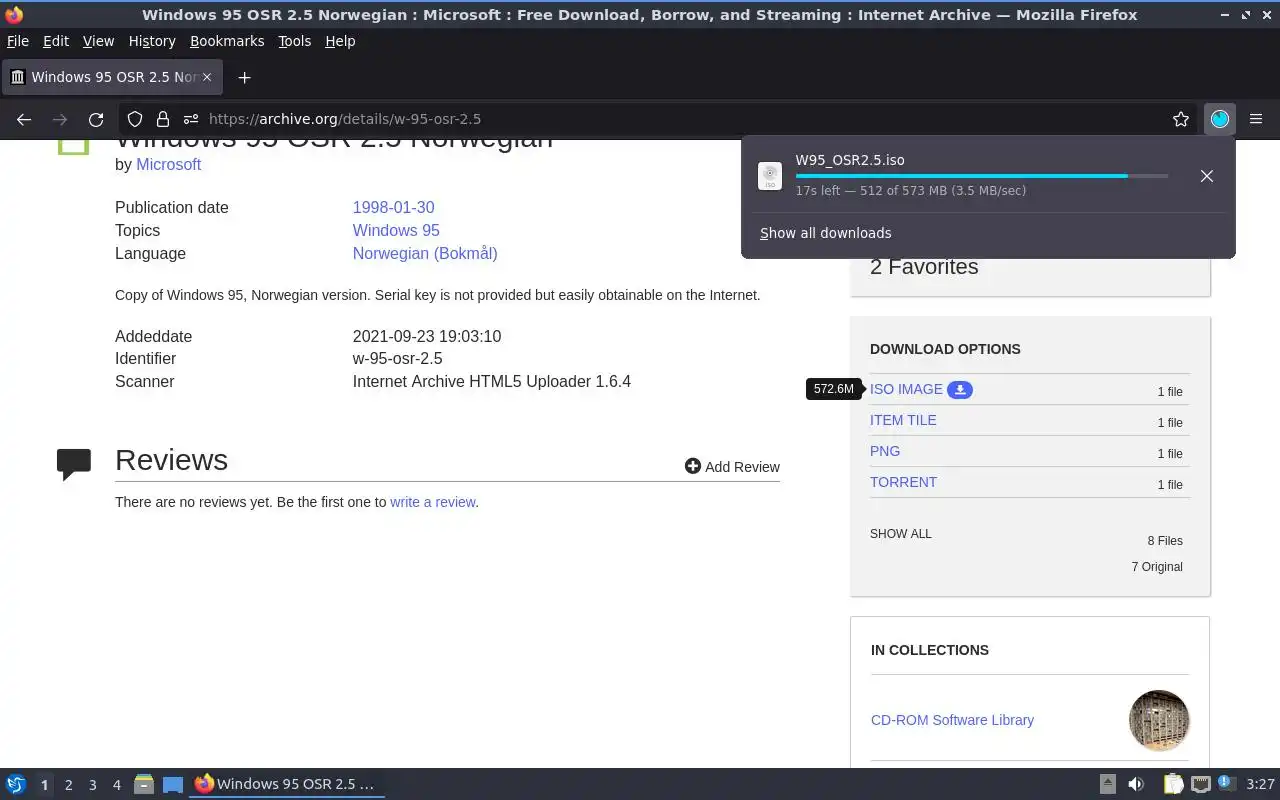Screen dimensions: 1280x800
Task: Click the W95_OSR2.5.iso file icon in downloads
Action: click(770, 176)
